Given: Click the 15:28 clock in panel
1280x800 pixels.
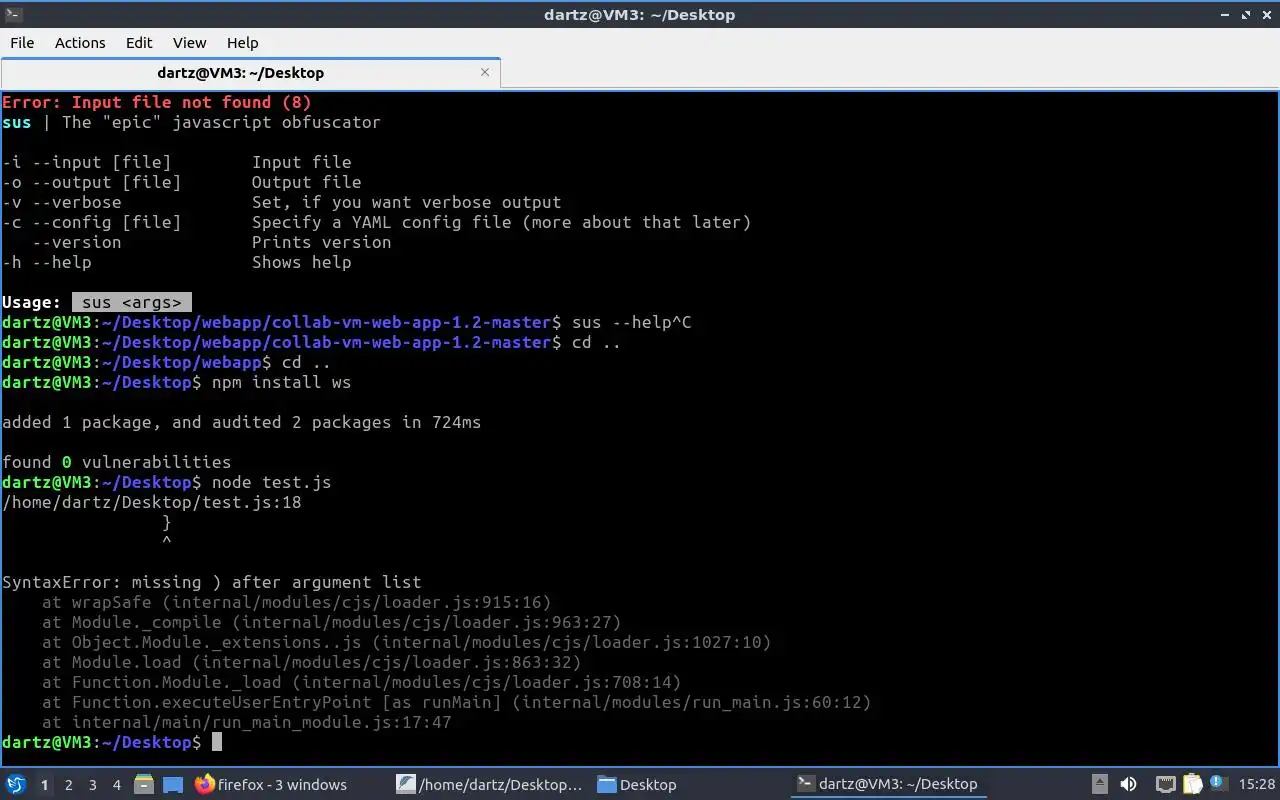Looking at the screenshot, I should pyautogui.click(x=1257, y=785).
